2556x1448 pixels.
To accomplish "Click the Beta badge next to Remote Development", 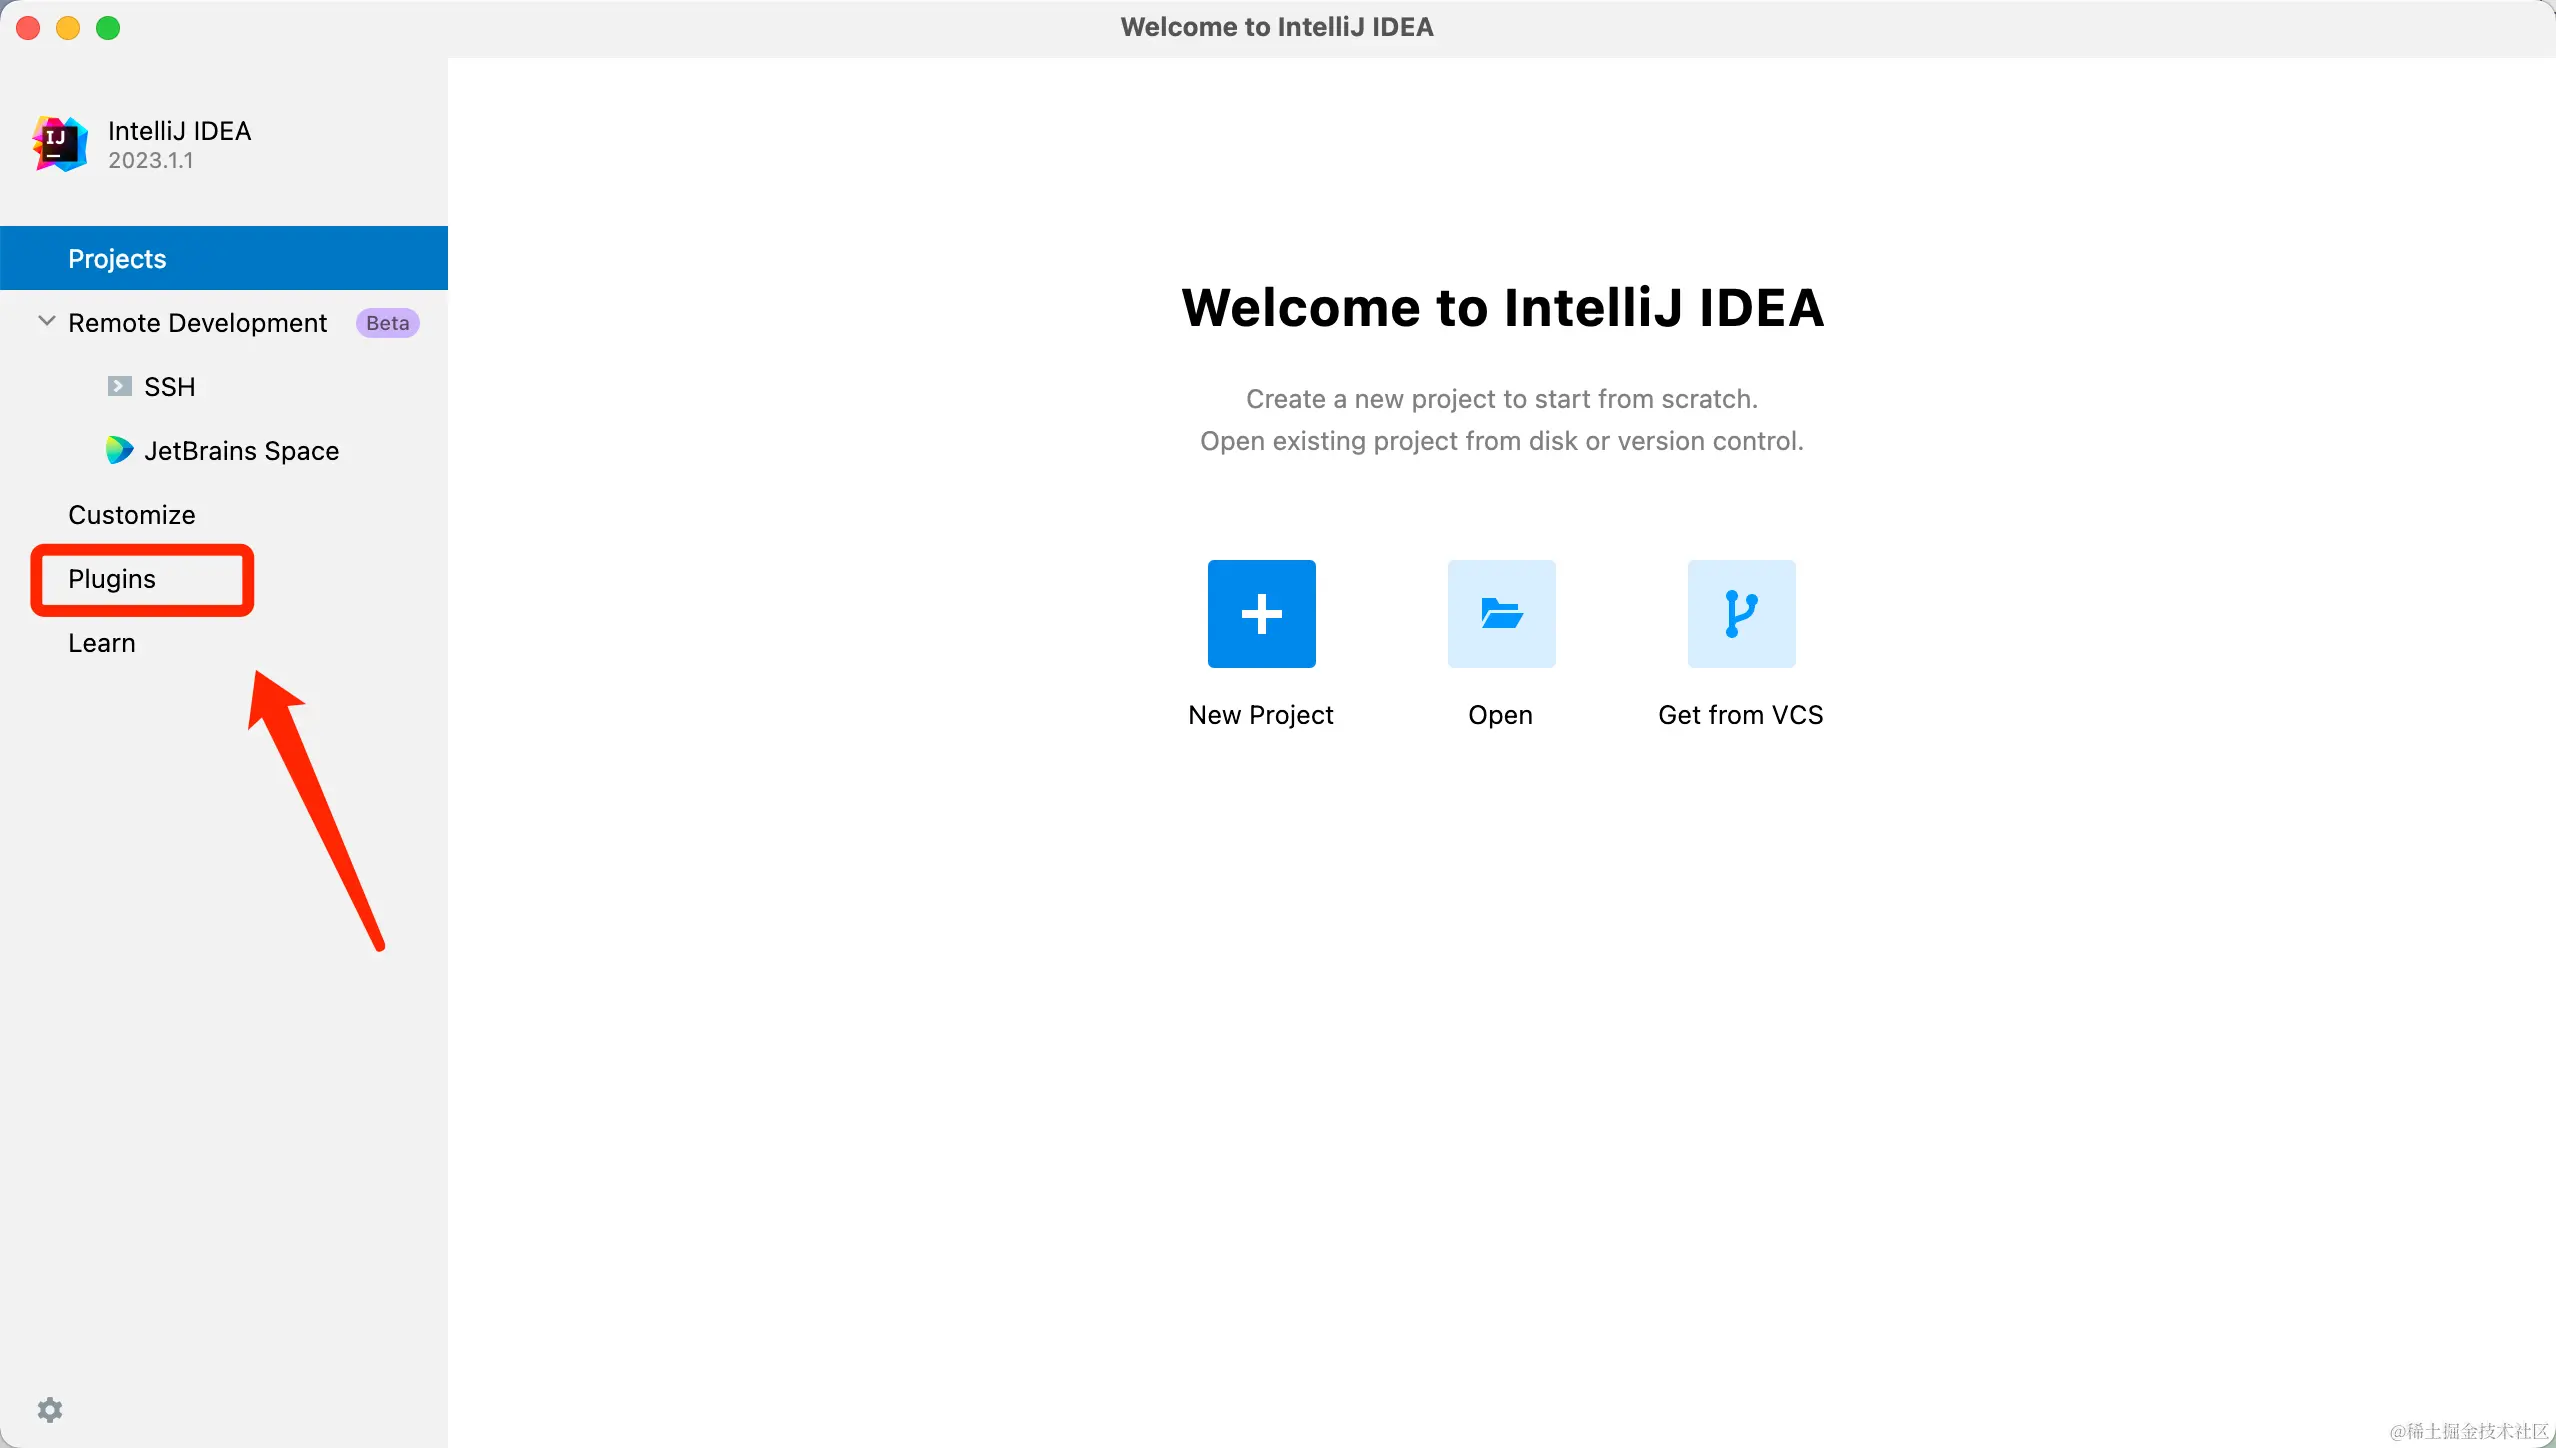I will [x=387, y=323].
